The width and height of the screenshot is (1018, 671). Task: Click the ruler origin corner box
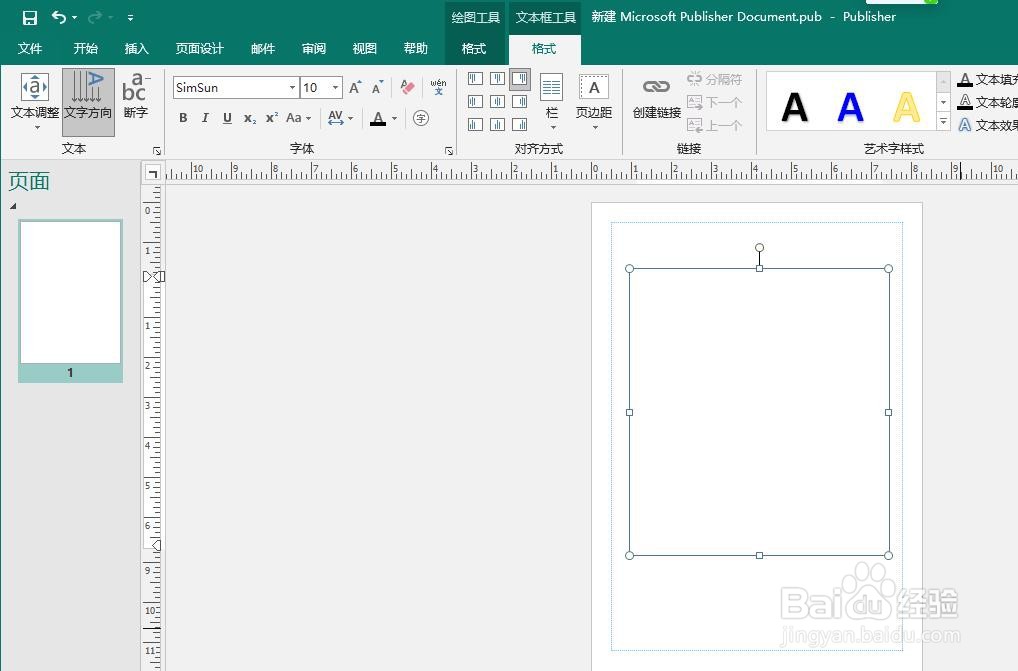[152, 173]
